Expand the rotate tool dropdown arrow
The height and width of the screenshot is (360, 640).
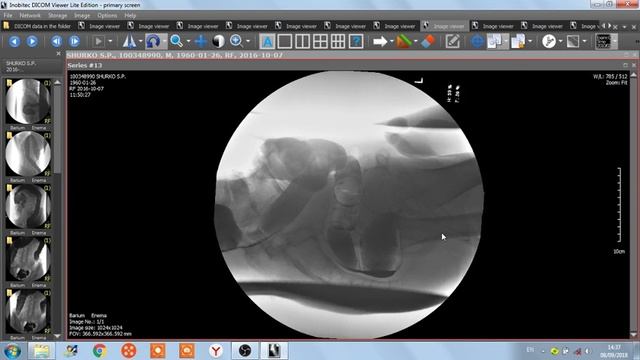164,41
